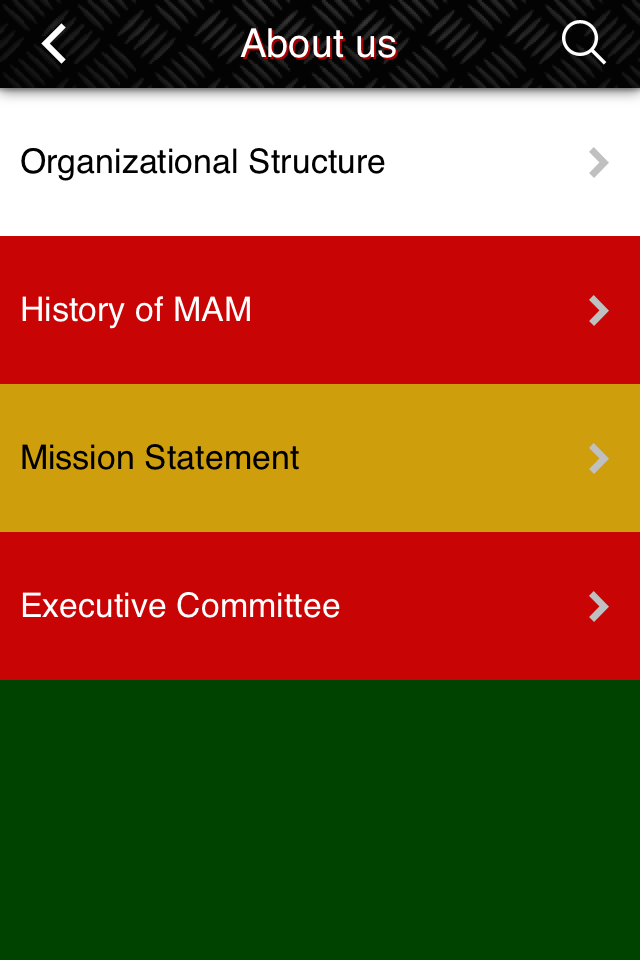Open the Mission Statement text entry
The width and height of the screenshot is (640, 960).
pos(160,458)
